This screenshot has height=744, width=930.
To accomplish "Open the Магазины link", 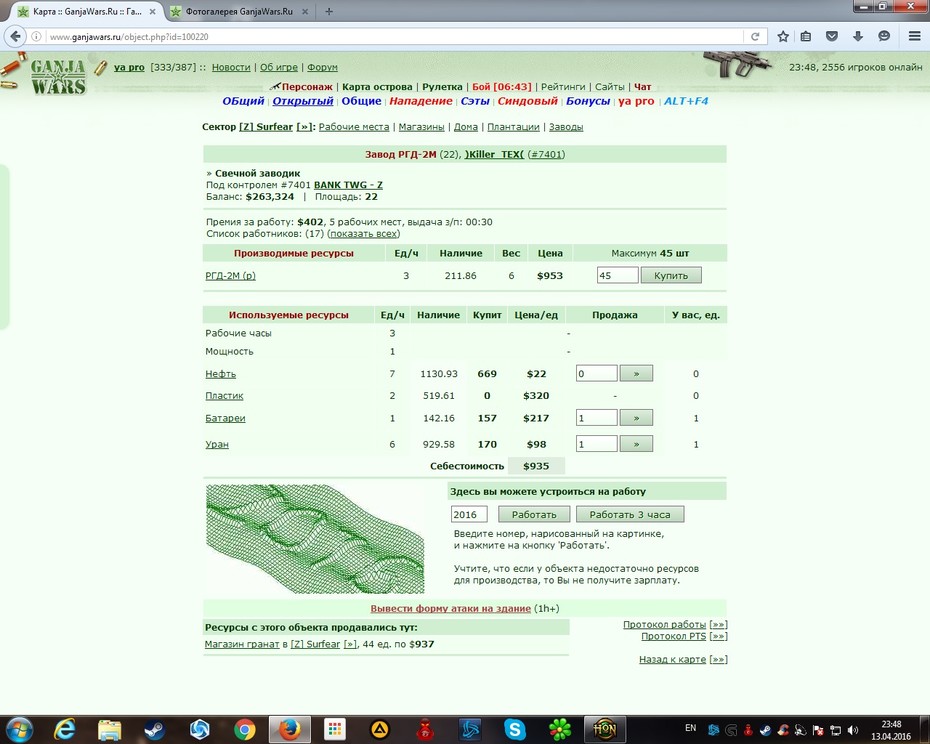I will tap(421, 127).
